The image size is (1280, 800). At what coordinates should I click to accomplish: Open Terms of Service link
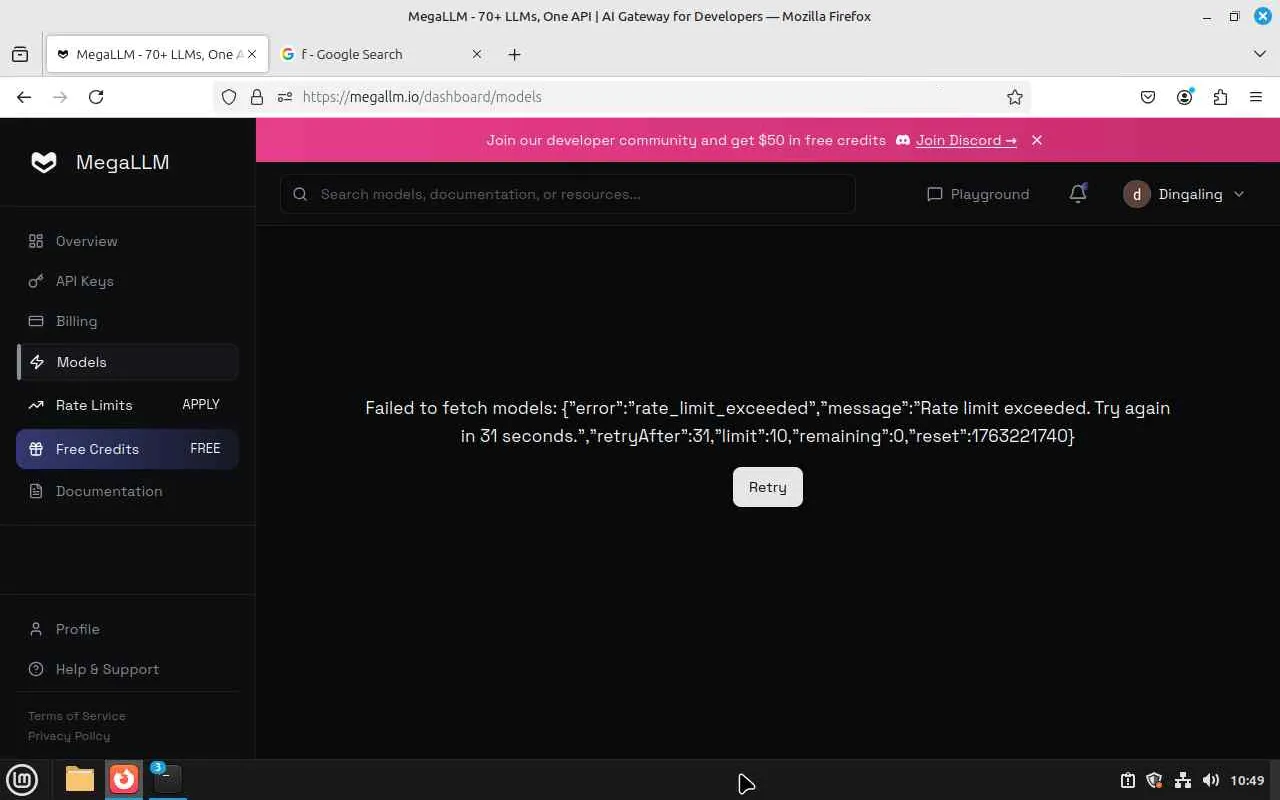pyautogui.click(x=77, y=716)
